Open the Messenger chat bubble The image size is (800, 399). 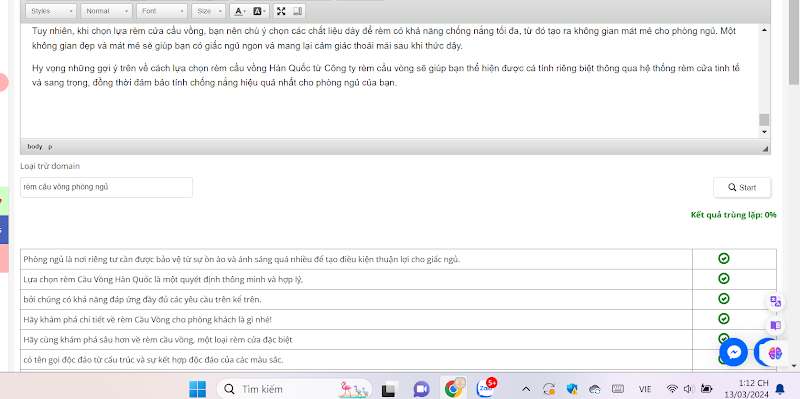734,353
